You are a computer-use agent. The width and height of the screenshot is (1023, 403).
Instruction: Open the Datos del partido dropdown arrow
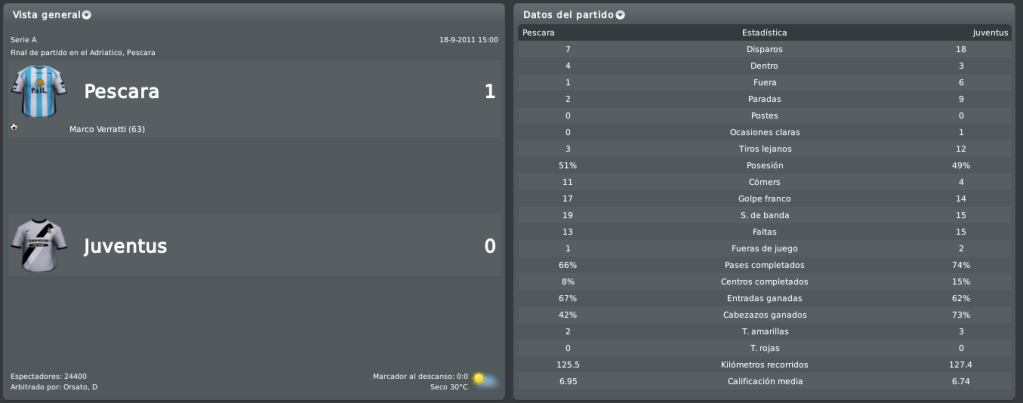pyautogui.click(x=620, y=15)
